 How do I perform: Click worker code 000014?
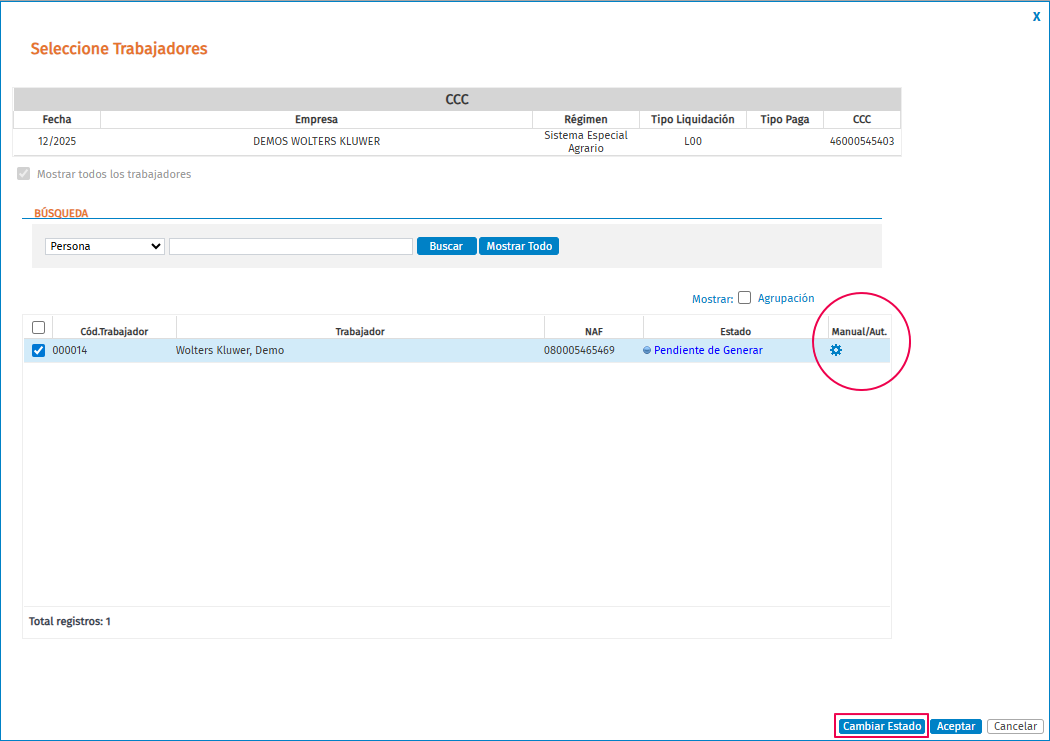click(70, 350)
